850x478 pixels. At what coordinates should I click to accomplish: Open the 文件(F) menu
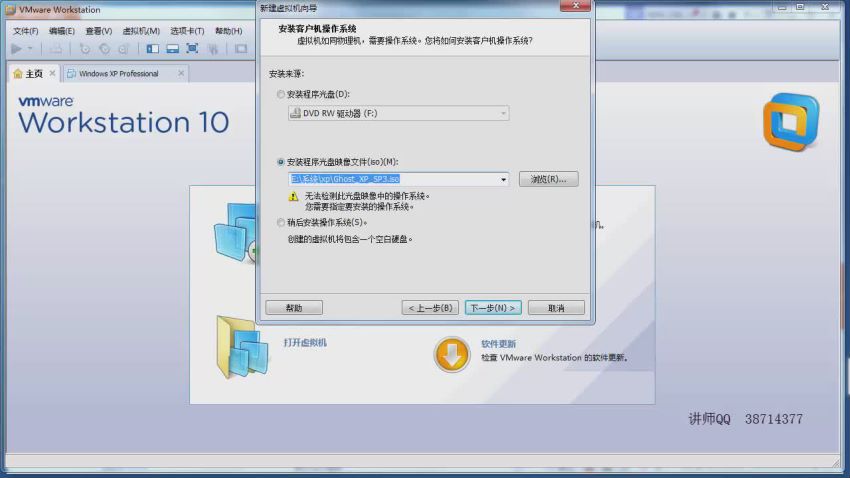coord(25,31)
